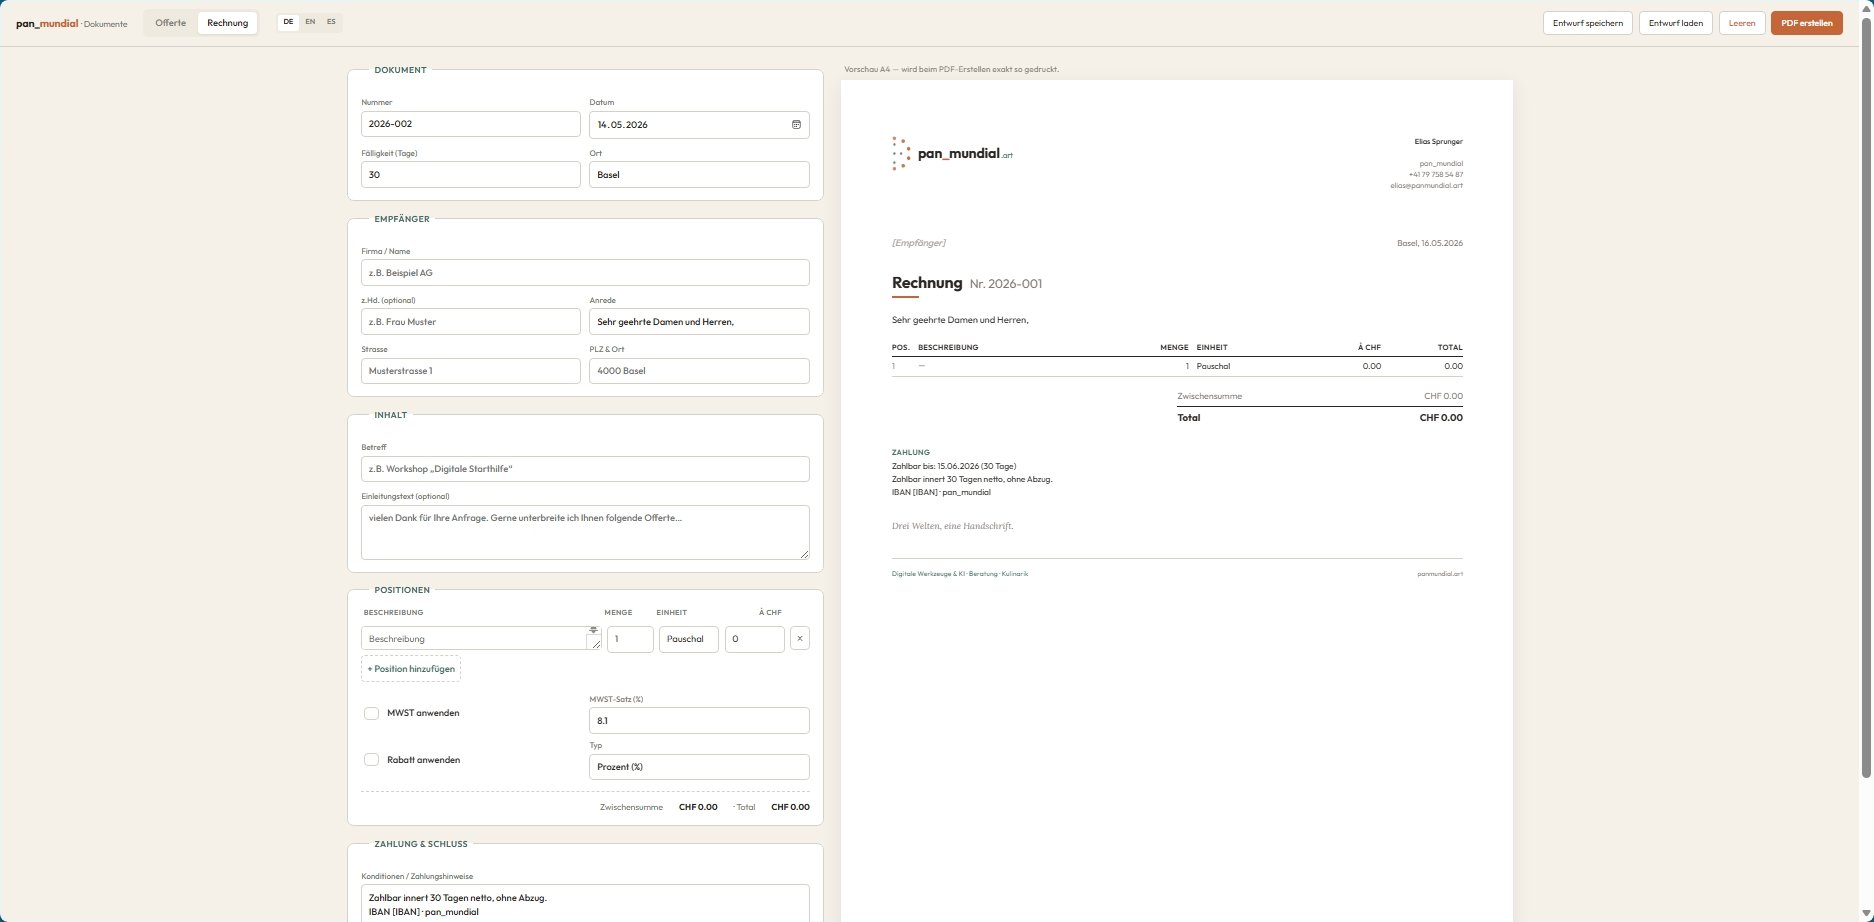Remove the position row with the x icon
Viewport: 1874px width, 922px height.
pos(800,638)
